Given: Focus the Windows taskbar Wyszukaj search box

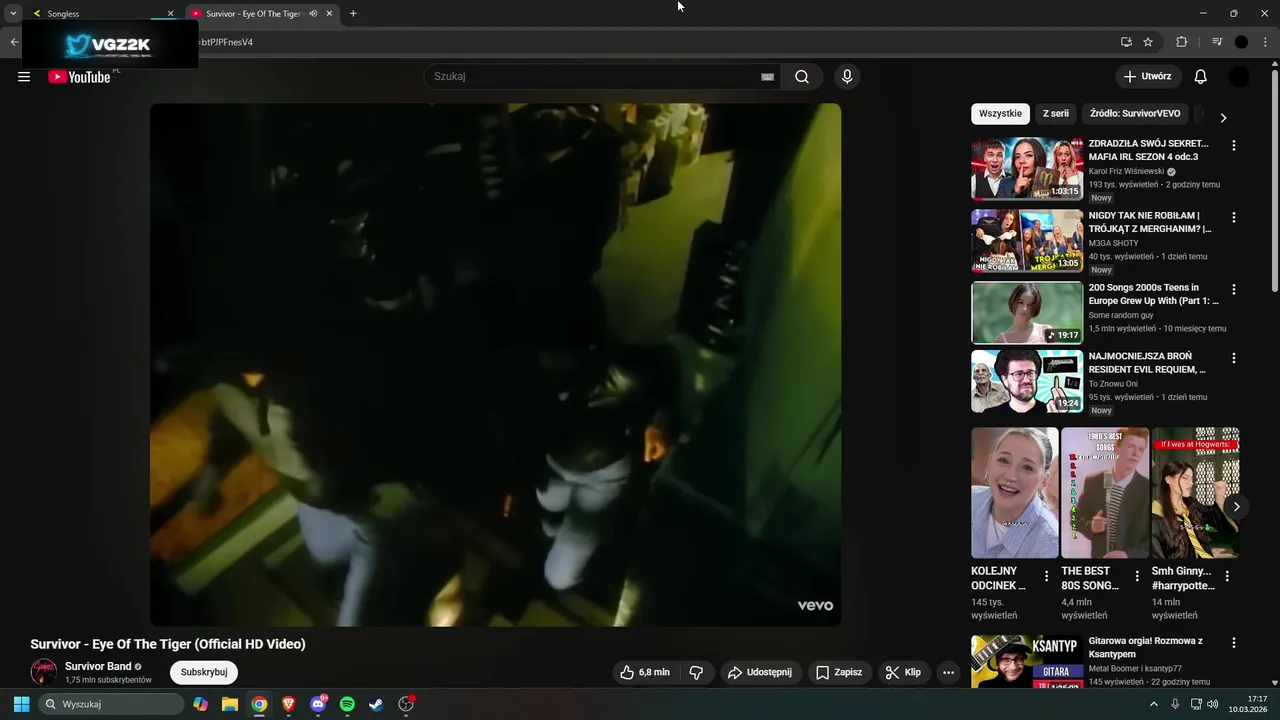Looking at the screenshot, I should tap(111, 704).
